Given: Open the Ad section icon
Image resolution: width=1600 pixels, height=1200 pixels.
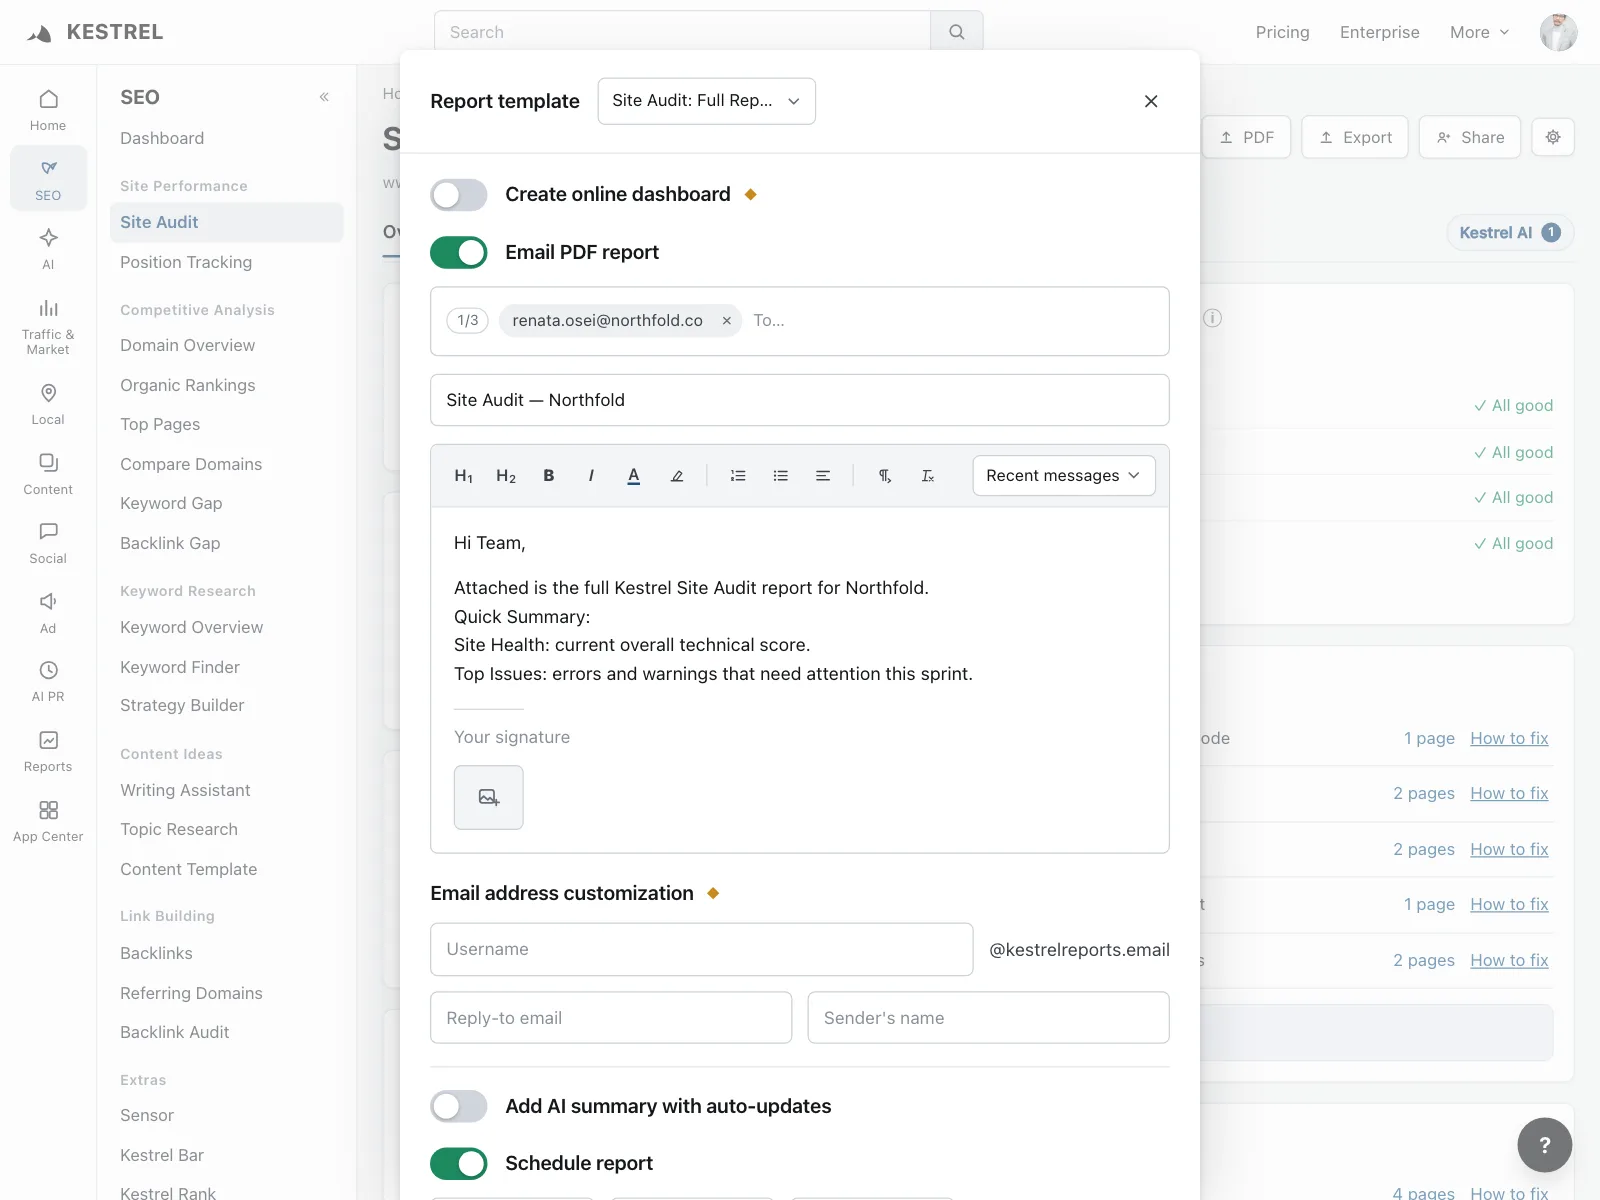Looking at the screenshot, I should click(x=48, y=612).
